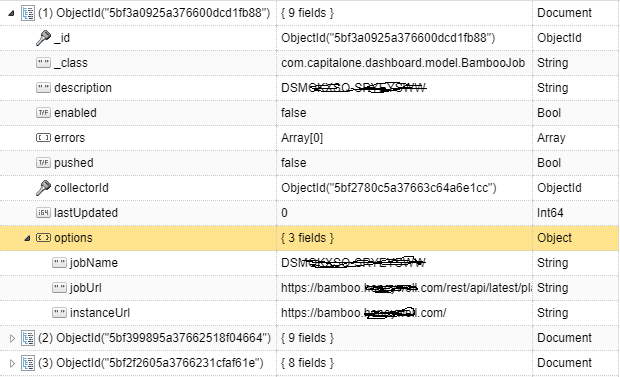Click the array bracket icon beside errors

pyautogui.click(x=43, y=138)
